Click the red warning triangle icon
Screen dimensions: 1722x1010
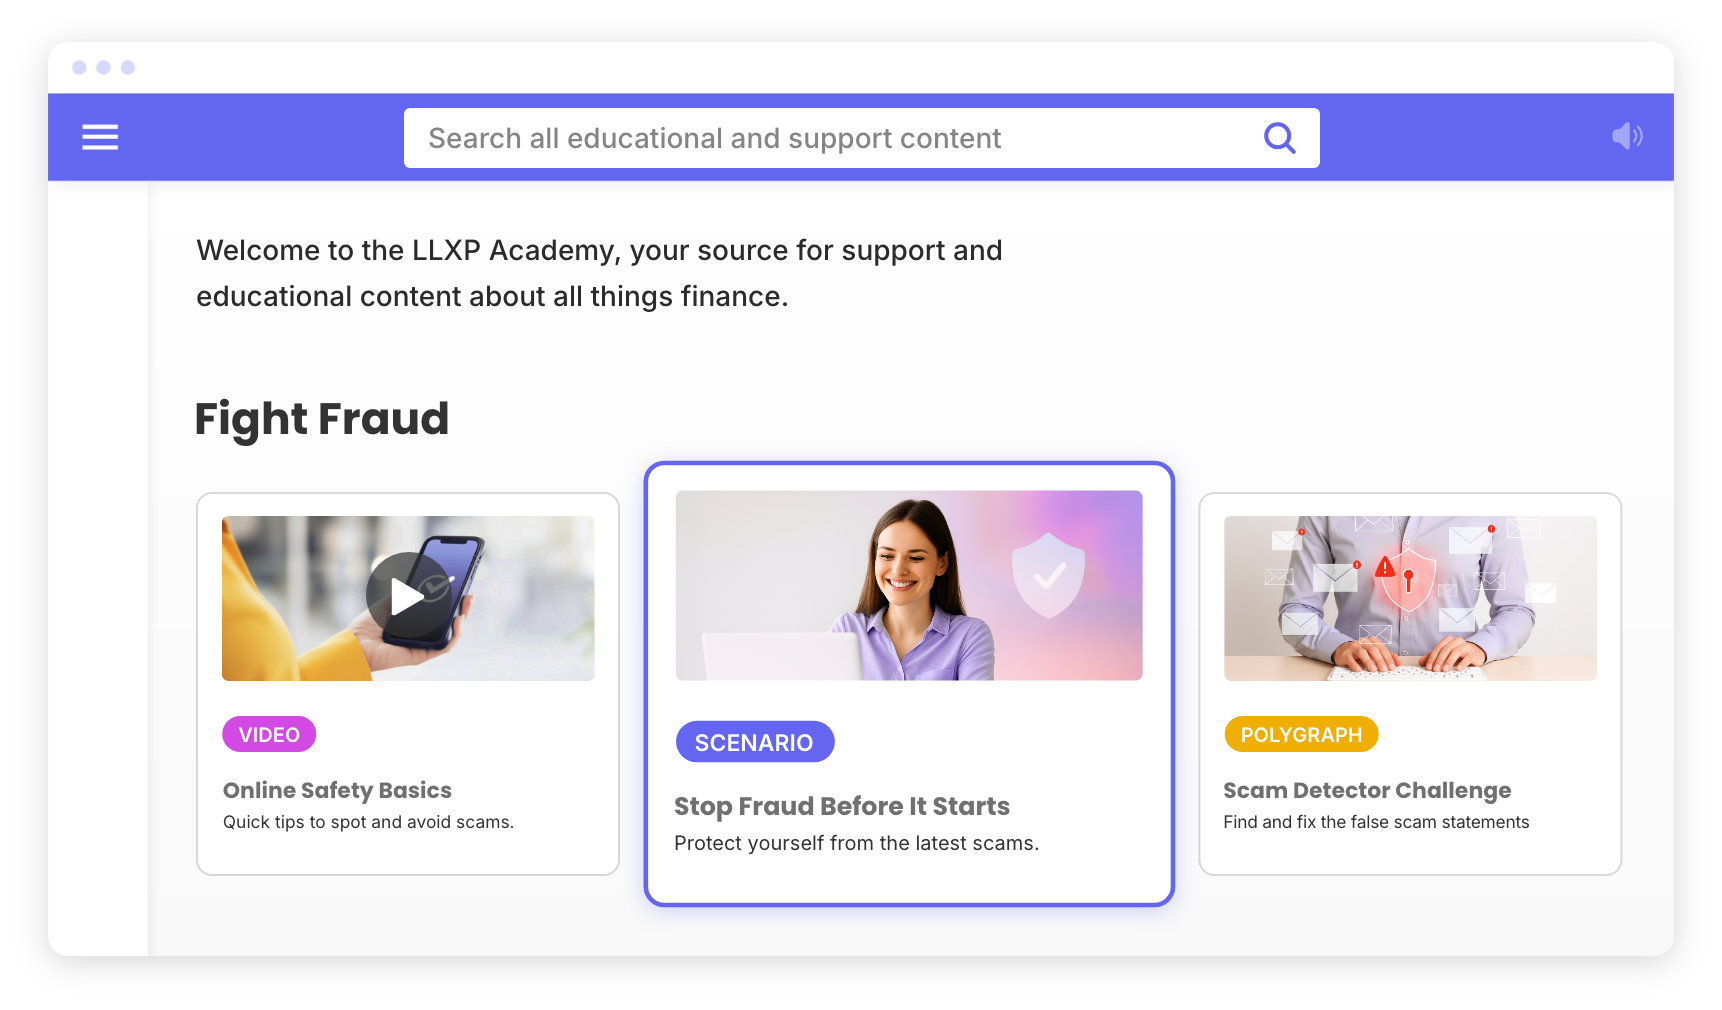[x=1385, y=568]
